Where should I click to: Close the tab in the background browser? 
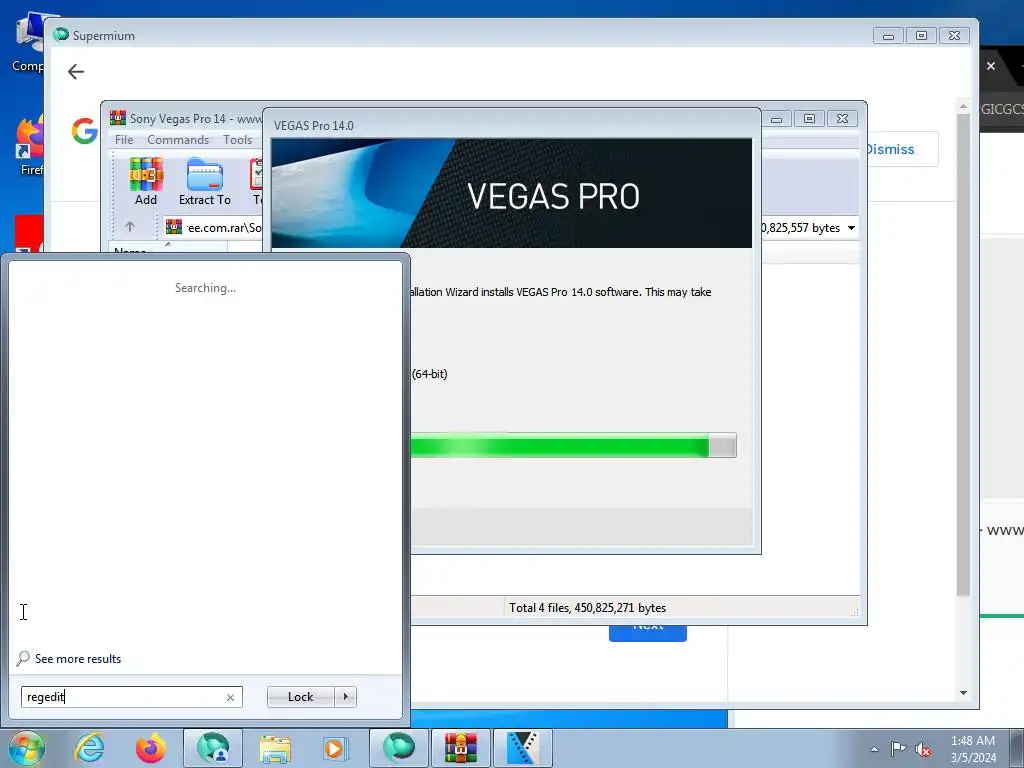[991, 66]
